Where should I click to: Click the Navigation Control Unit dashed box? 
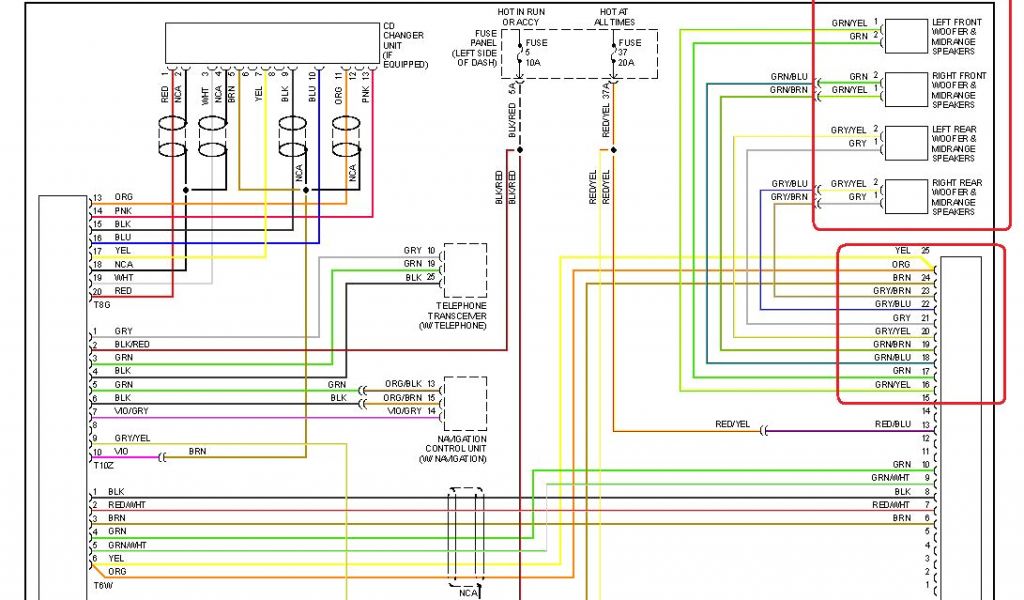pos(465,404)
